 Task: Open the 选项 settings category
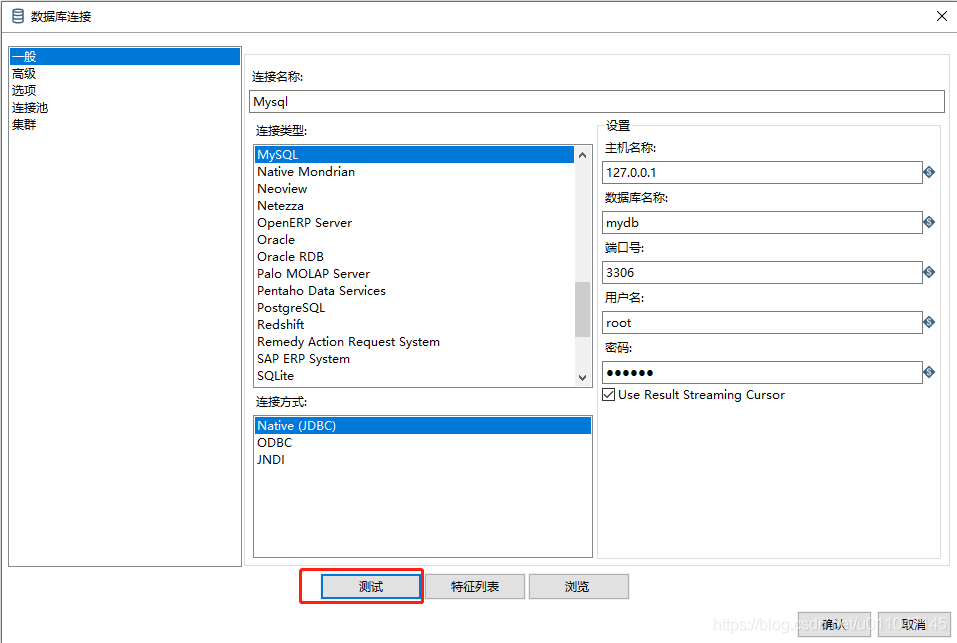(x=125, y=90)
